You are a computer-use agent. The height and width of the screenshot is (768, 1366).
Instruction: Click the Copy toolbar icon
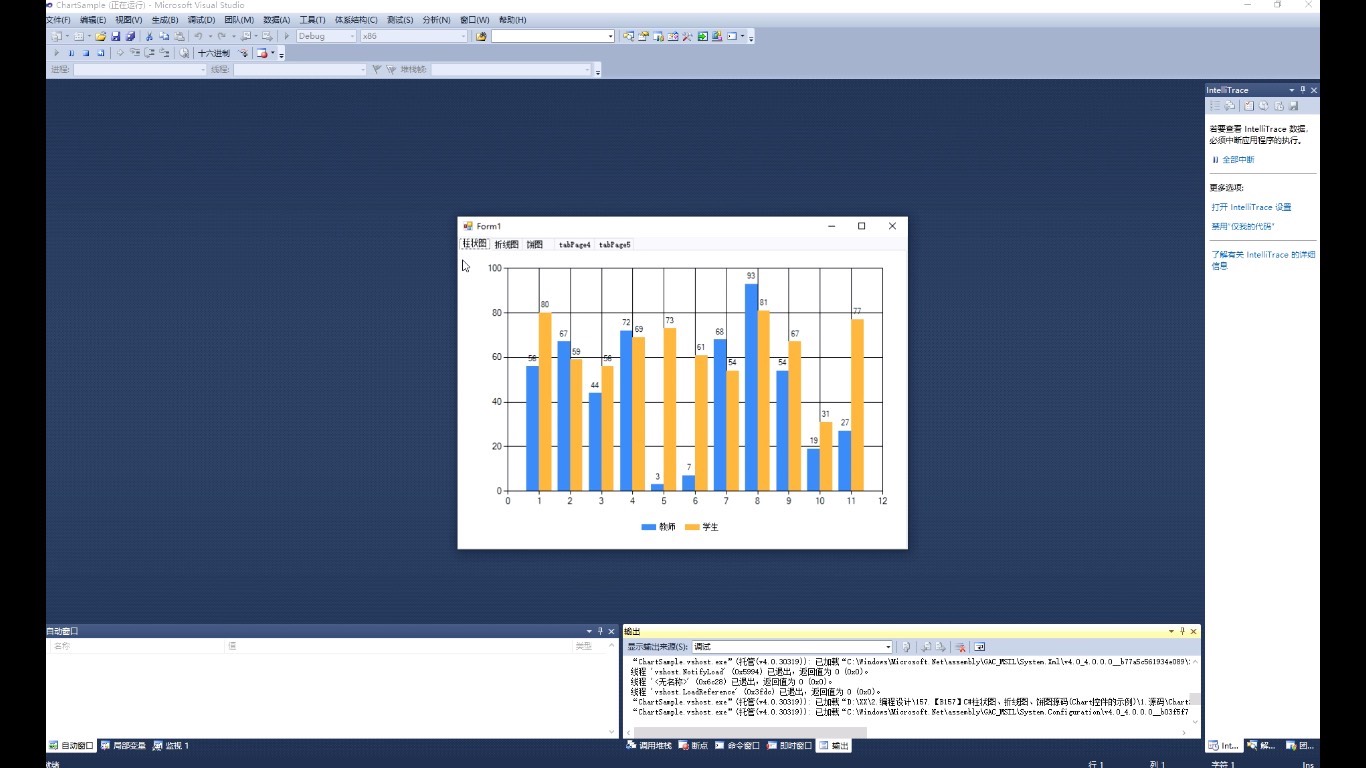pyautogui.click(x=164, y=36)
